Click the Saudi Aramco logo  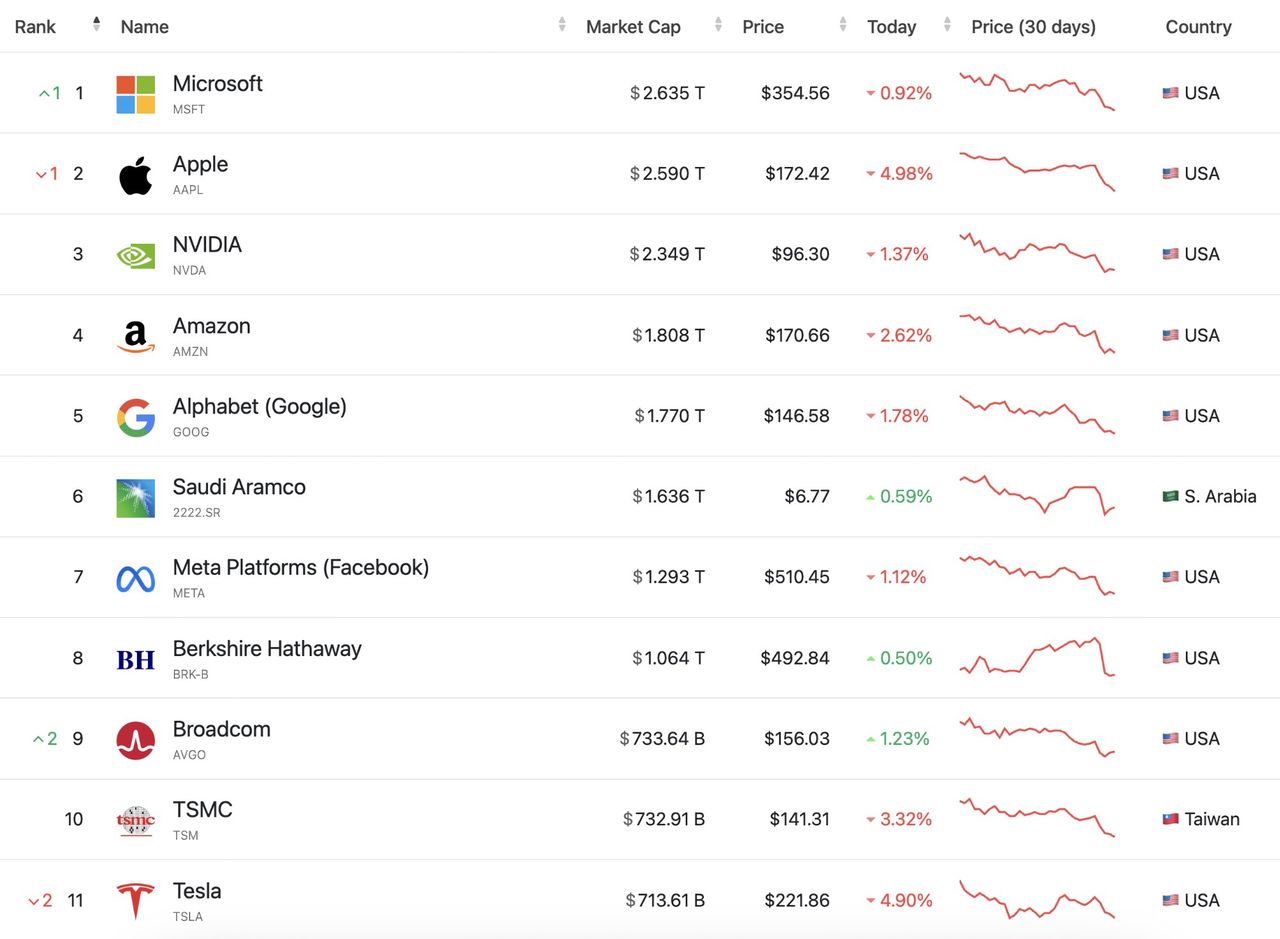point(135,498)
